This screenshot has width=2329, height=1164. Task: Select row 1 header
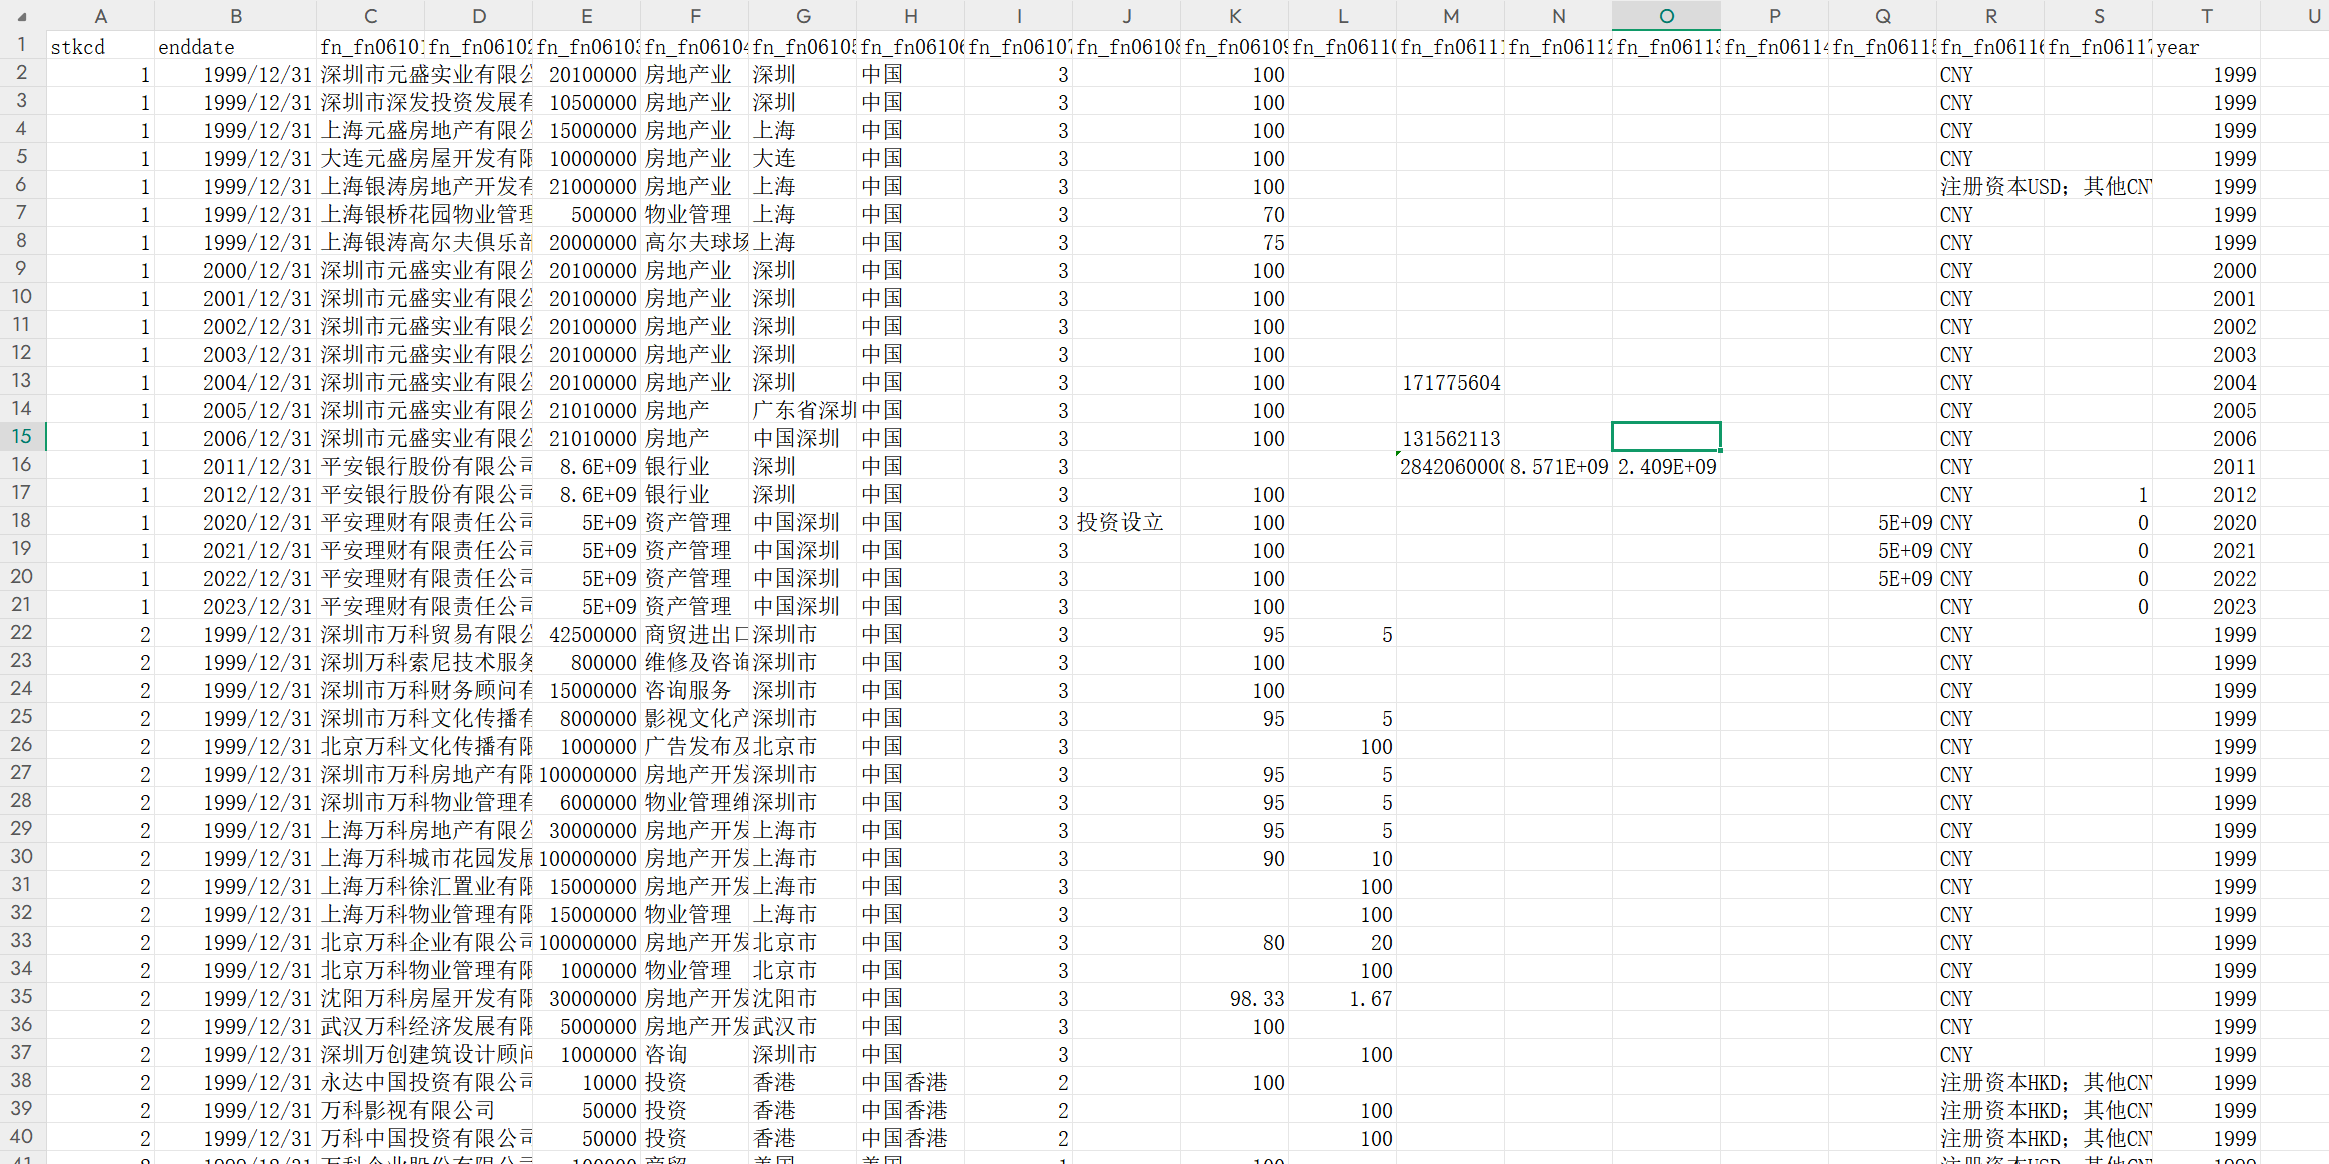pos(22,45)
